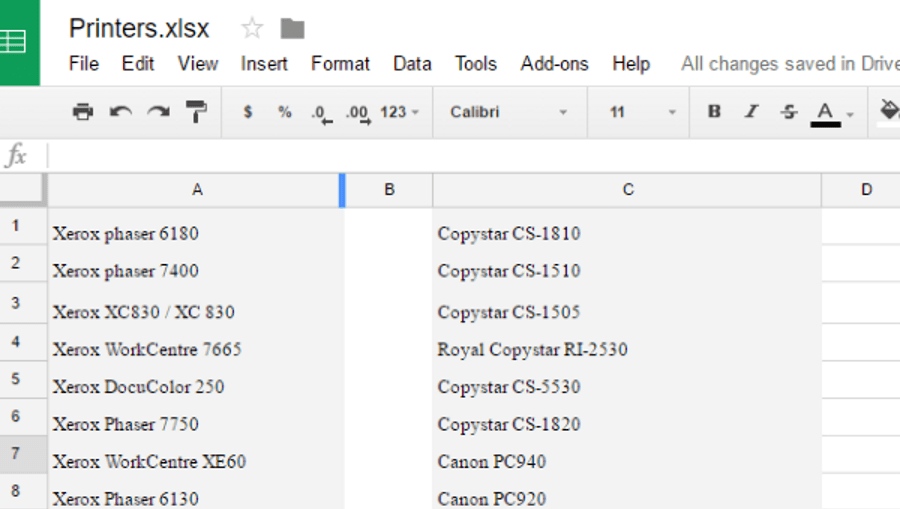Screen dimensions: 900x509
Task: Click the All changes saved in Drive link
Action: pos(790,64)
